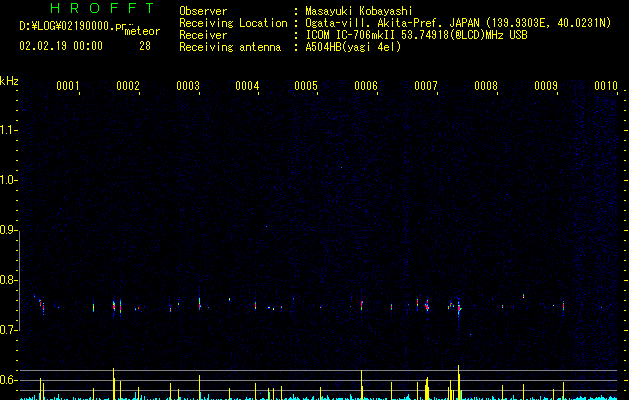
Task: Click time marker 0003
Action: tap(188, 85)
